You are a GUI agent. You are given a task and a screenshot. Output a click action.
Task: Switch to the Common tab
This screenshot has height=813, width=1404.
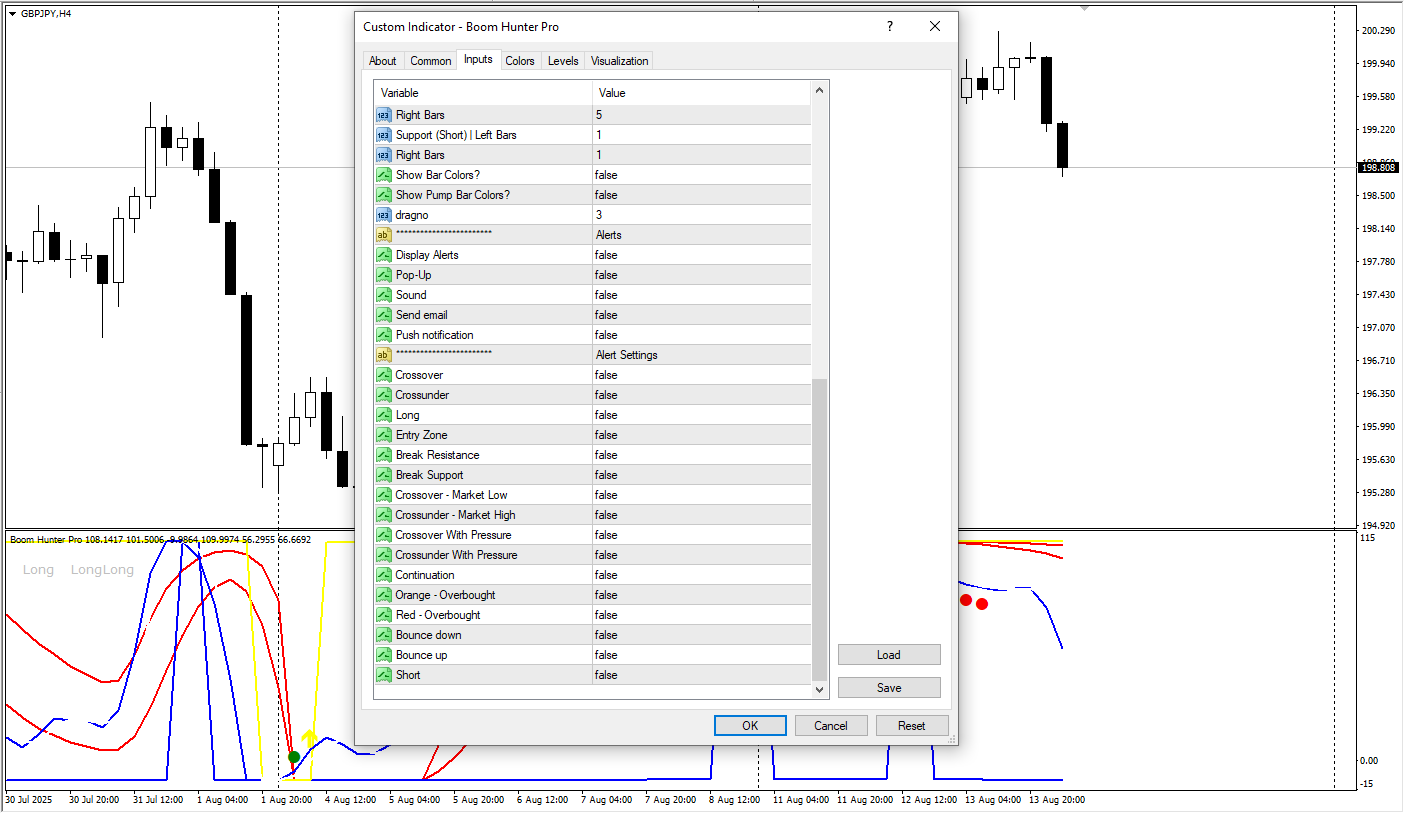coord(431,61)
